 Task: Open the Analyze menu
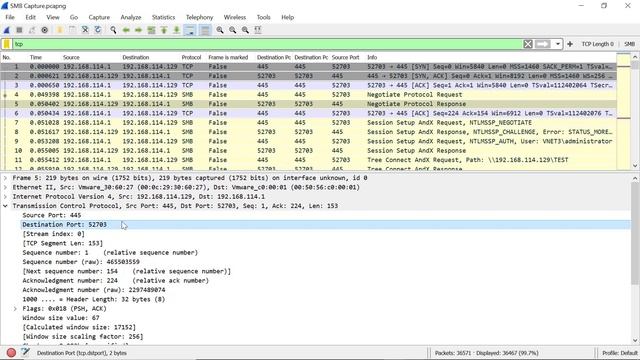(131, 17)
